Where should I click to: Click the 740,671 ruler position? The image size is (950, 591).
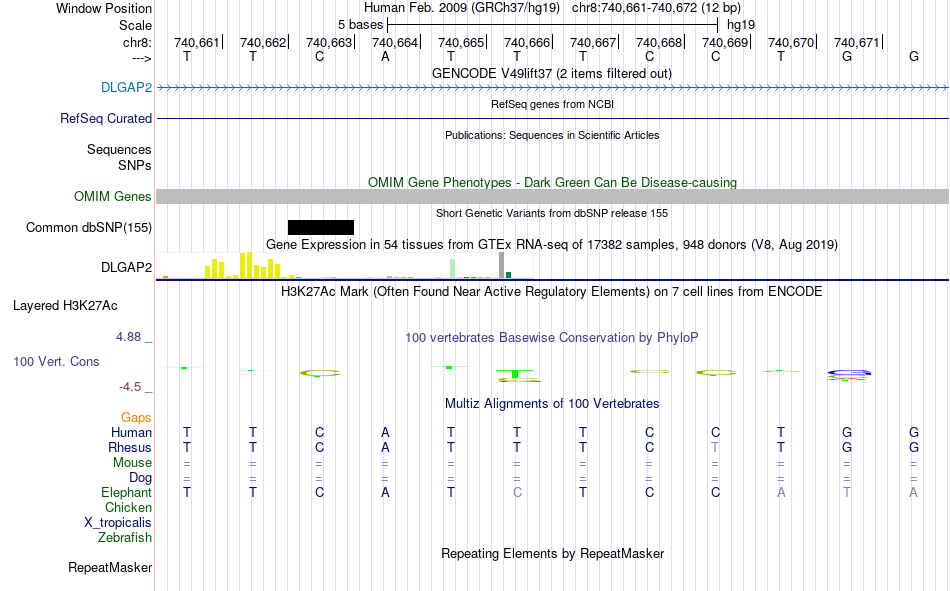click(x=857, y=42)
